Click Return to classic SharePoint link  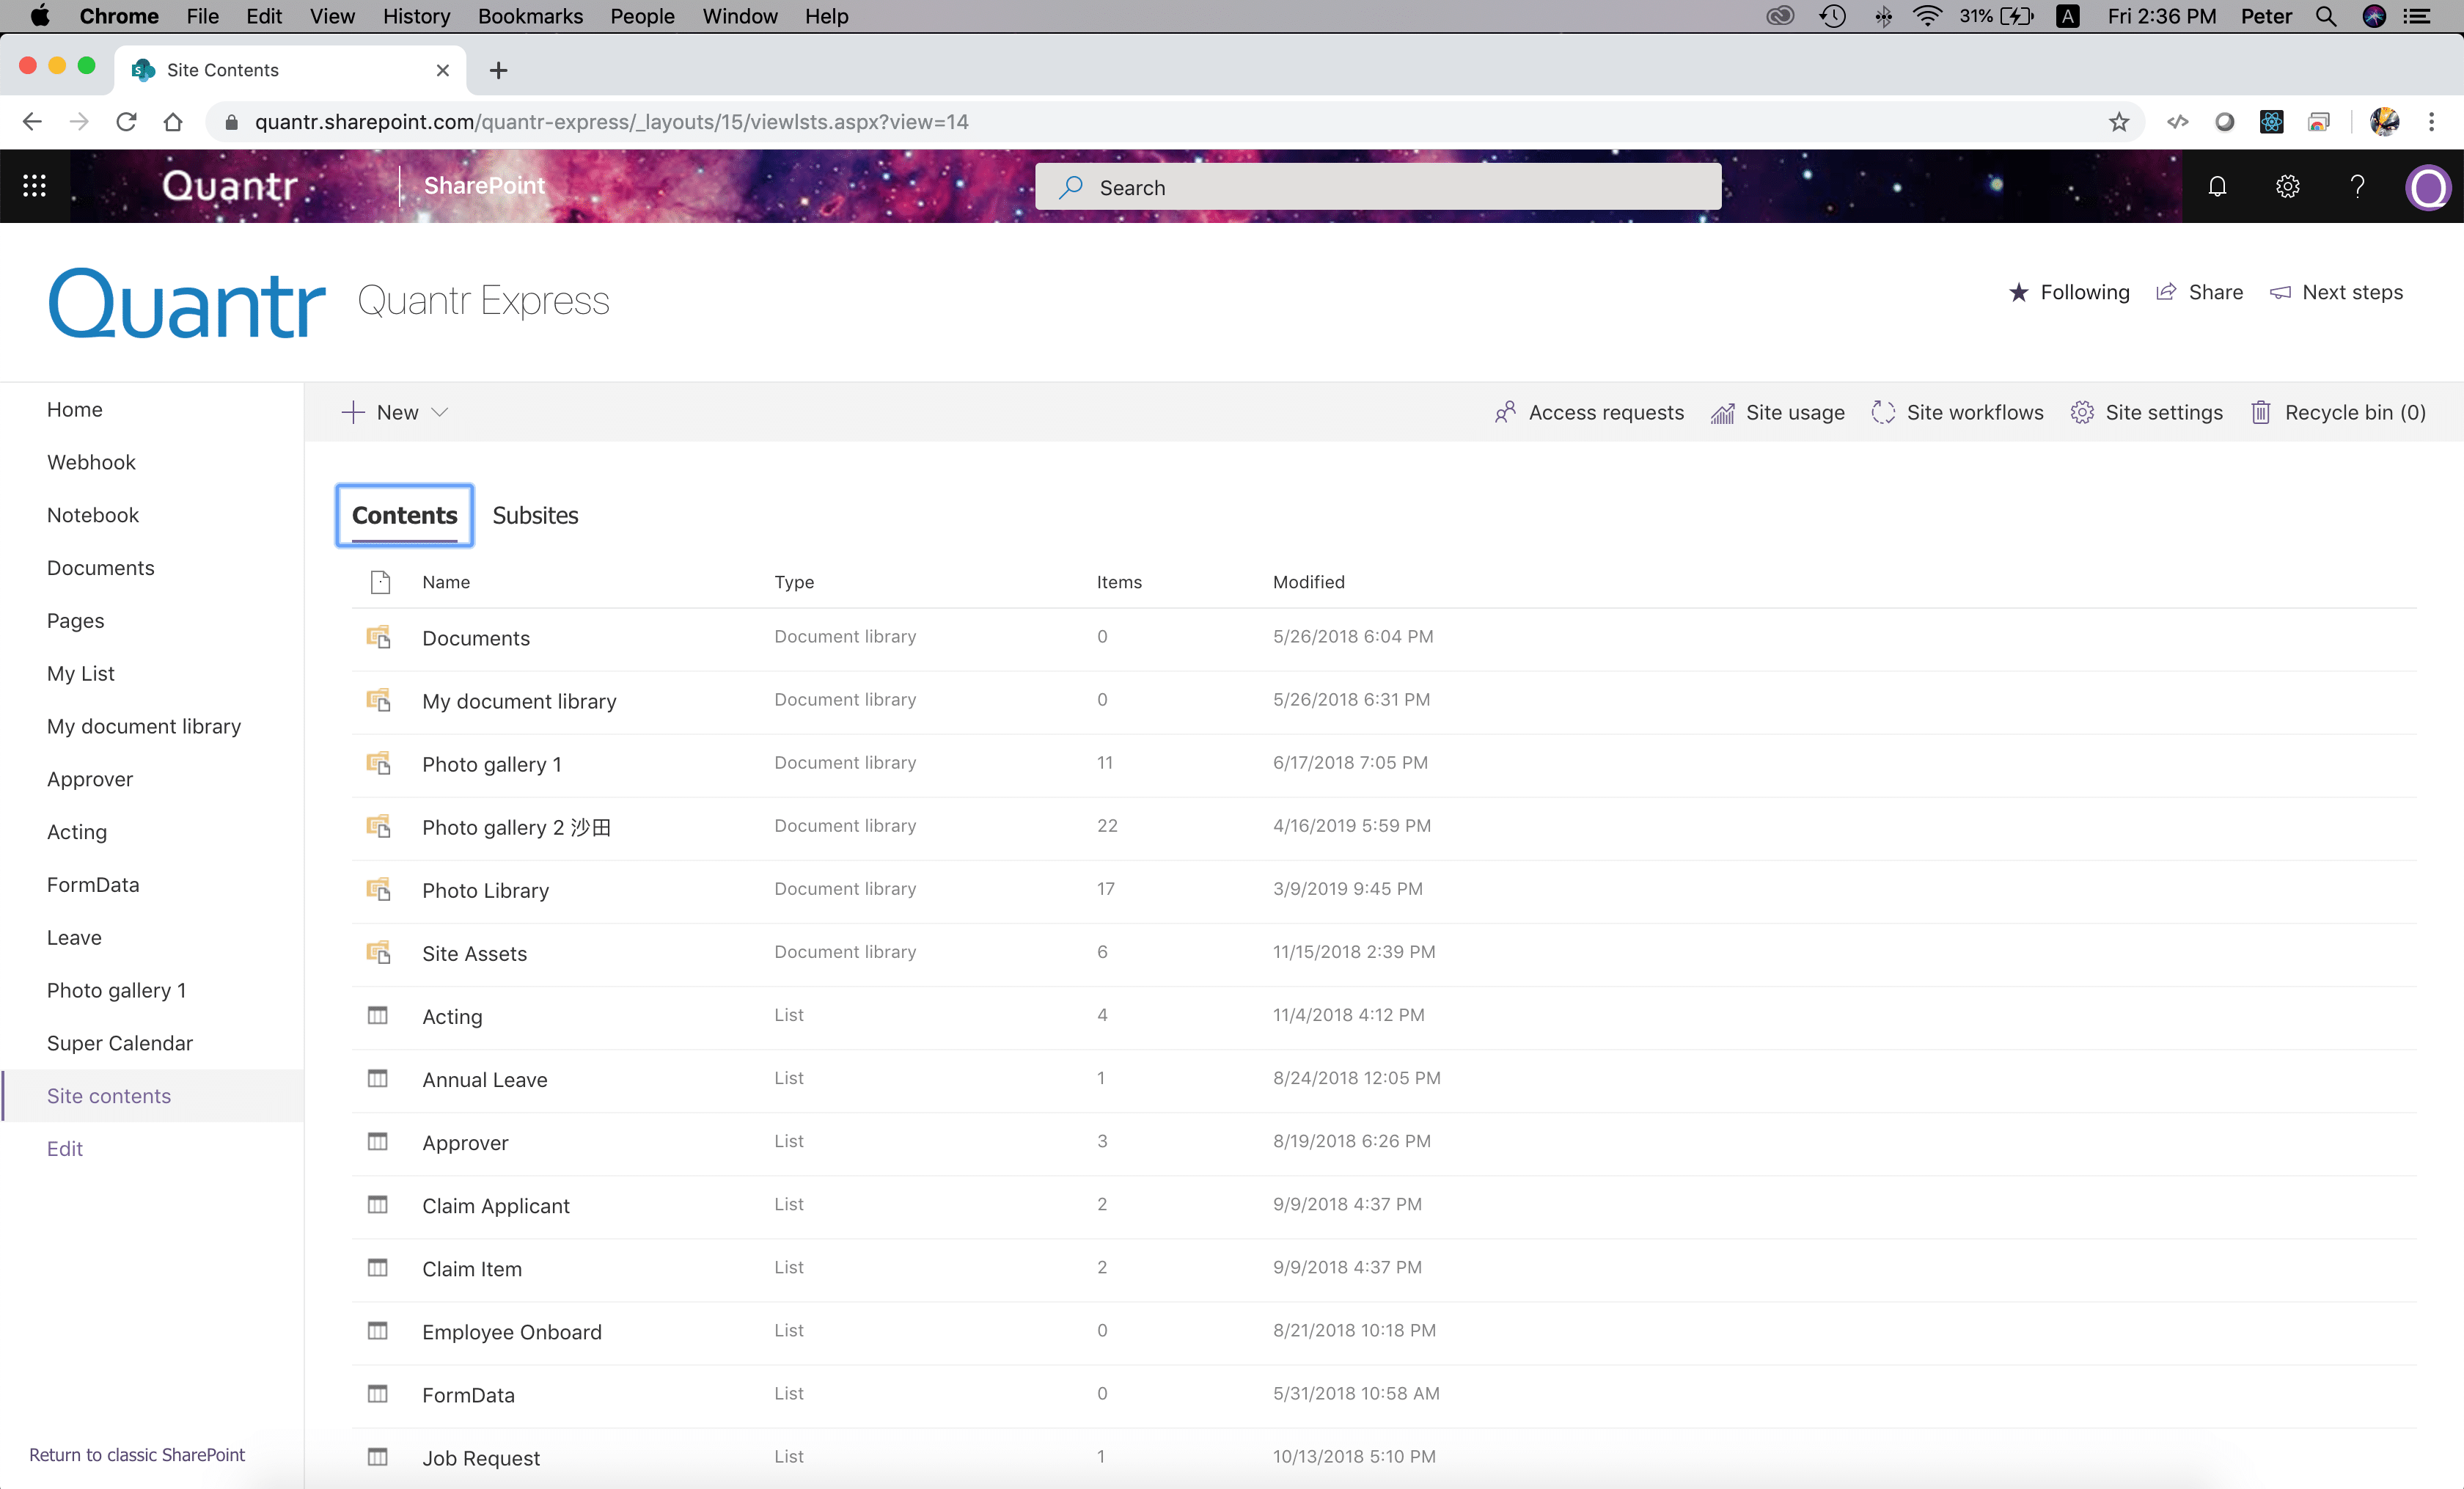(x=137, y=1454)
